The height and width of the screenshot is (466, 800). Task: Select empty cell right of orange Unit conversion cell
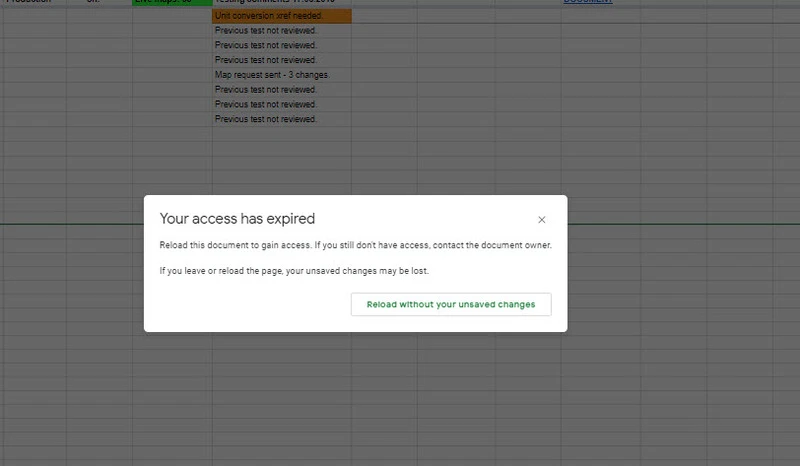384,17
